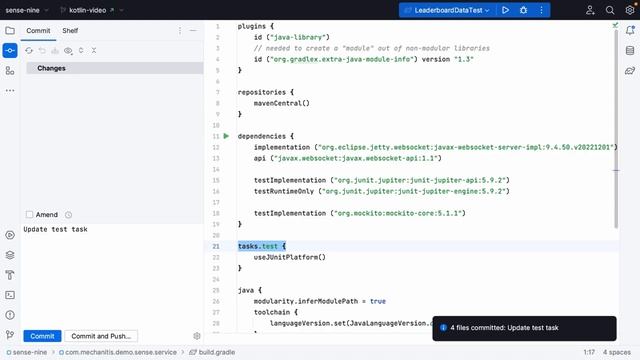Open the Gradle elephant tool window
Viewport: 640px width, 360px height.
[630, 71]
